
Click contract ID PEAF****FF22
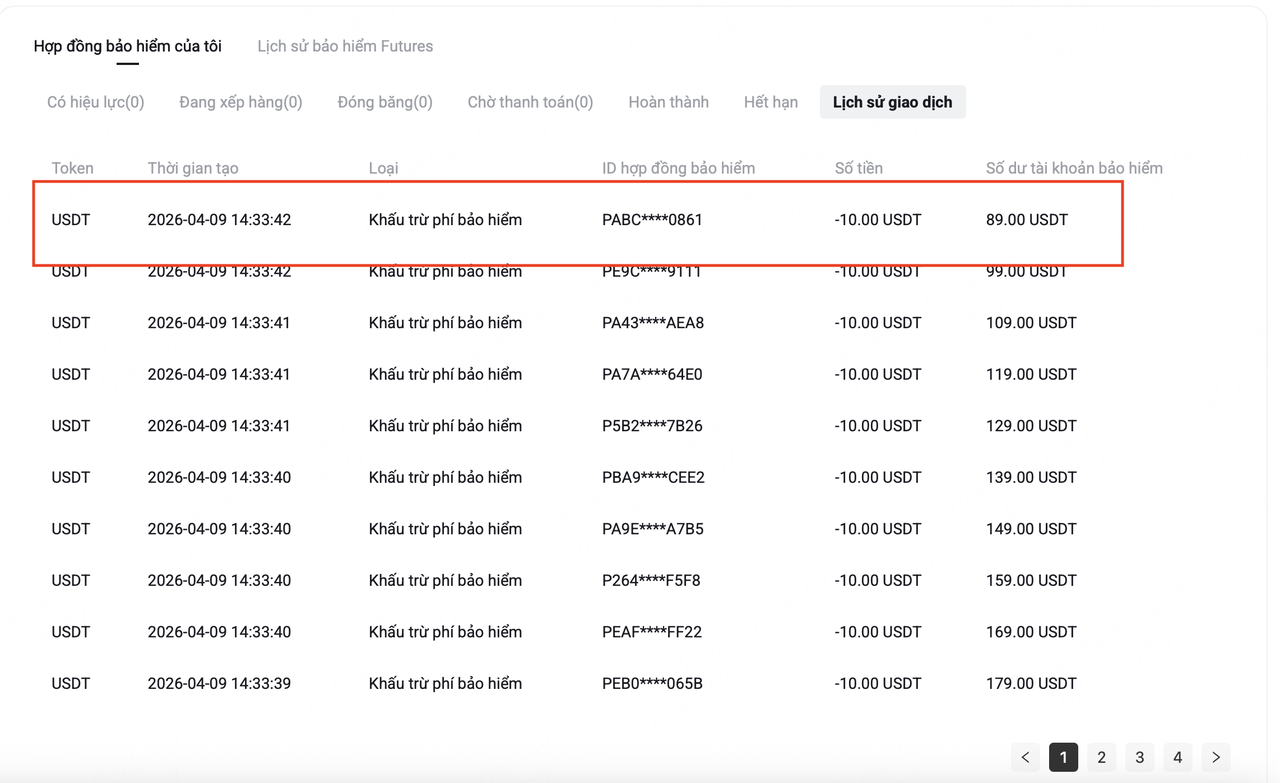(x=652, y=632)
